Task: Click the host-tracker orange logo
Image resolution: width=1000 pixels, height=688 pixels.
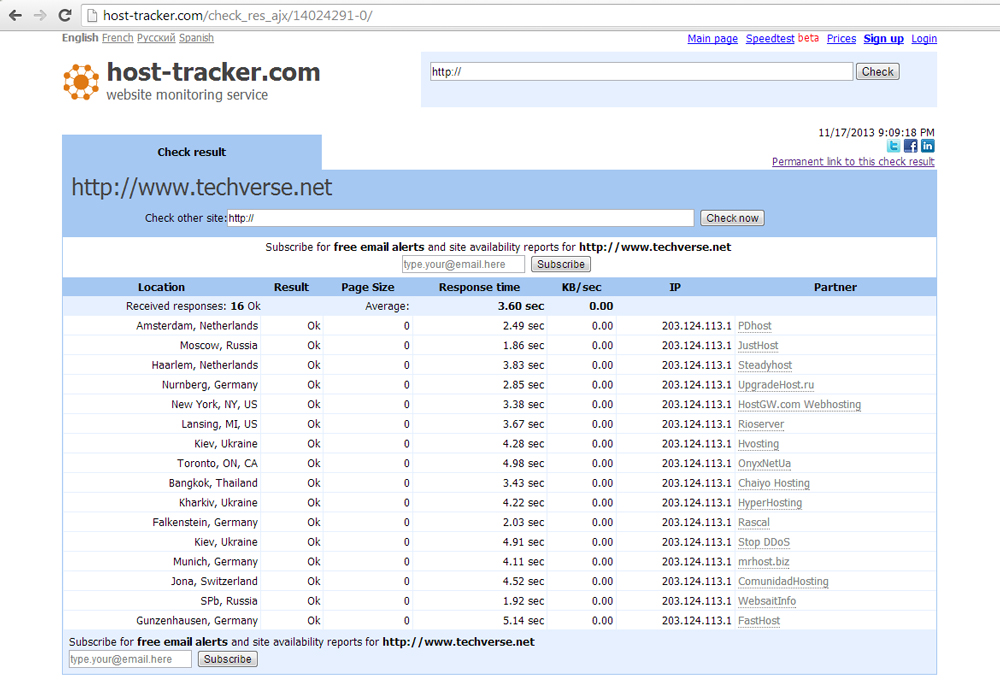Action: point(81,82)
